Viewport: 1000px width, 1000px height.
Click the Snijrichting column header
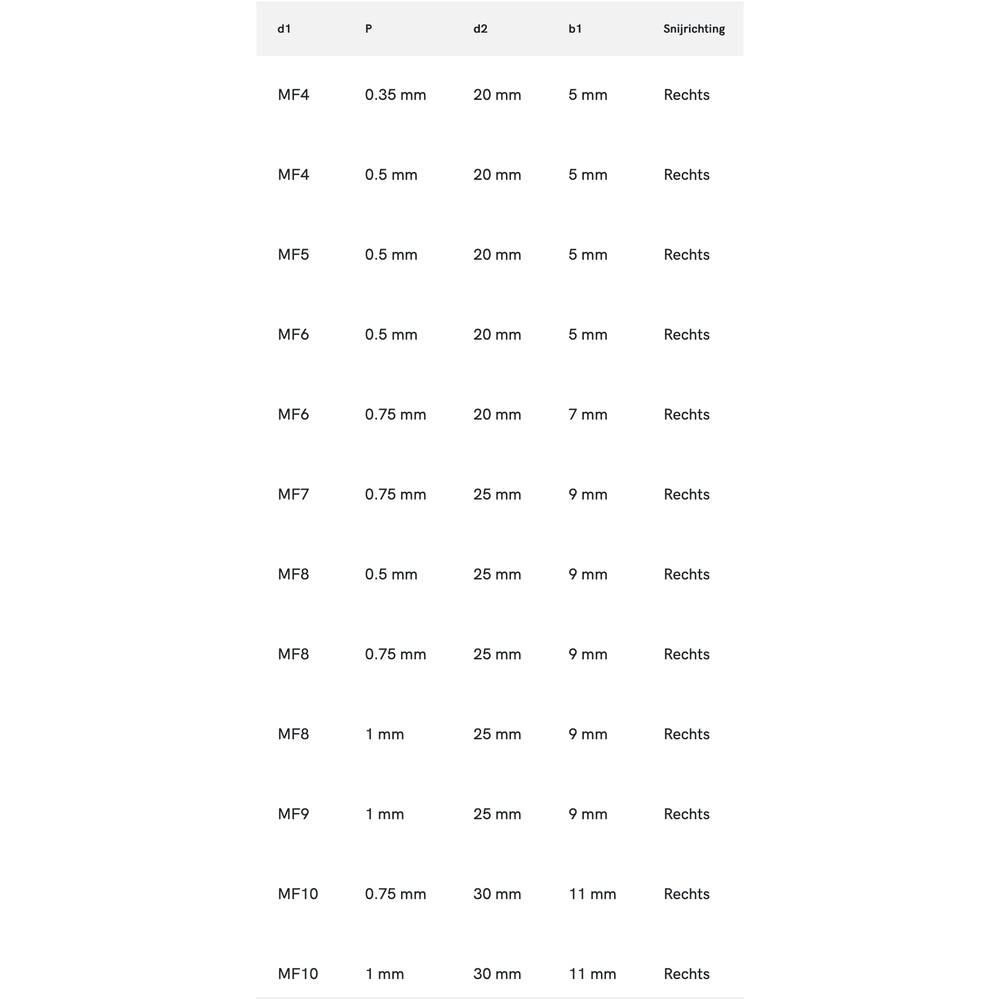tap(694, 29)
